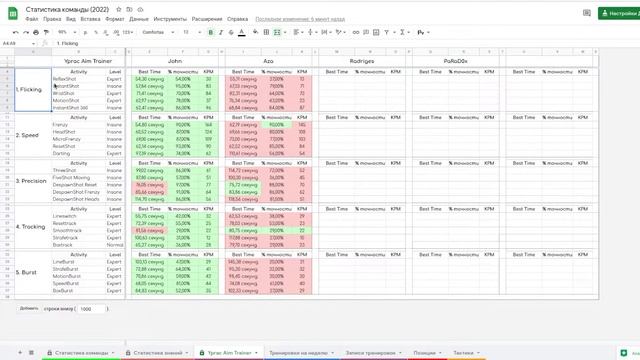Screen dimensions: 640x360
Task: Open the Файл menu
Action: coord(31,19)
